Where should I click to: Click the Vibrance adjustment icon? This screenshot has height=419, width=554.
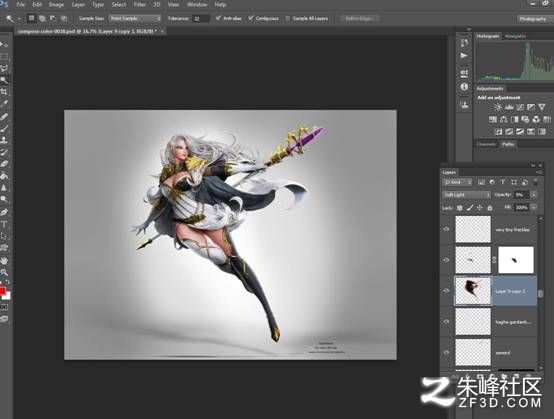tap(542, 107)
